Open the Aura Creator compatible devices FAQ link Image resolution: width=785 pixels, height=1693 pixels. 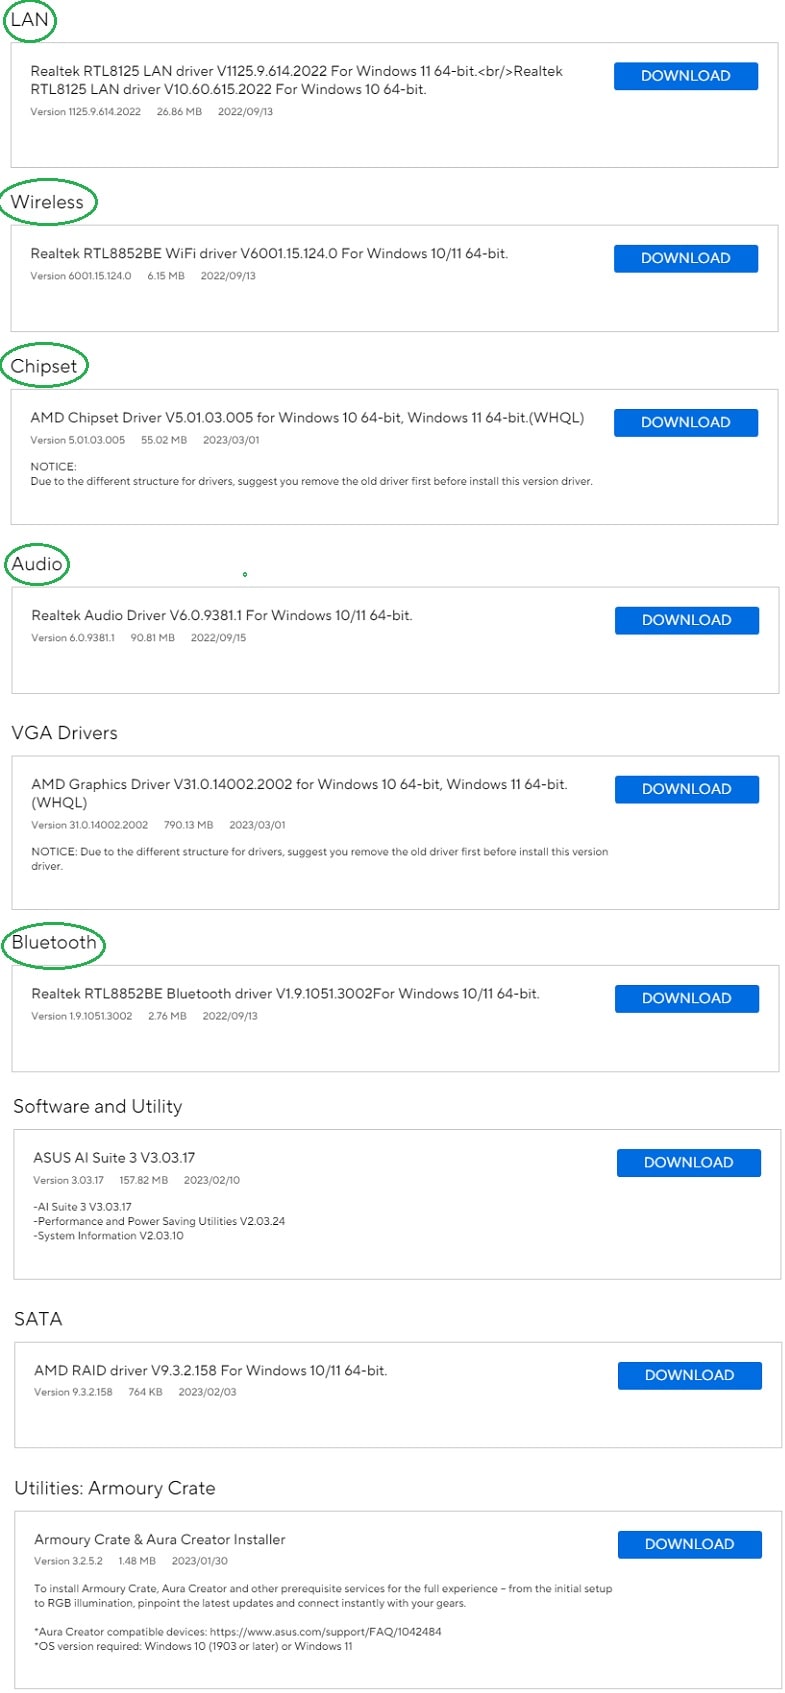(325, 1631)
